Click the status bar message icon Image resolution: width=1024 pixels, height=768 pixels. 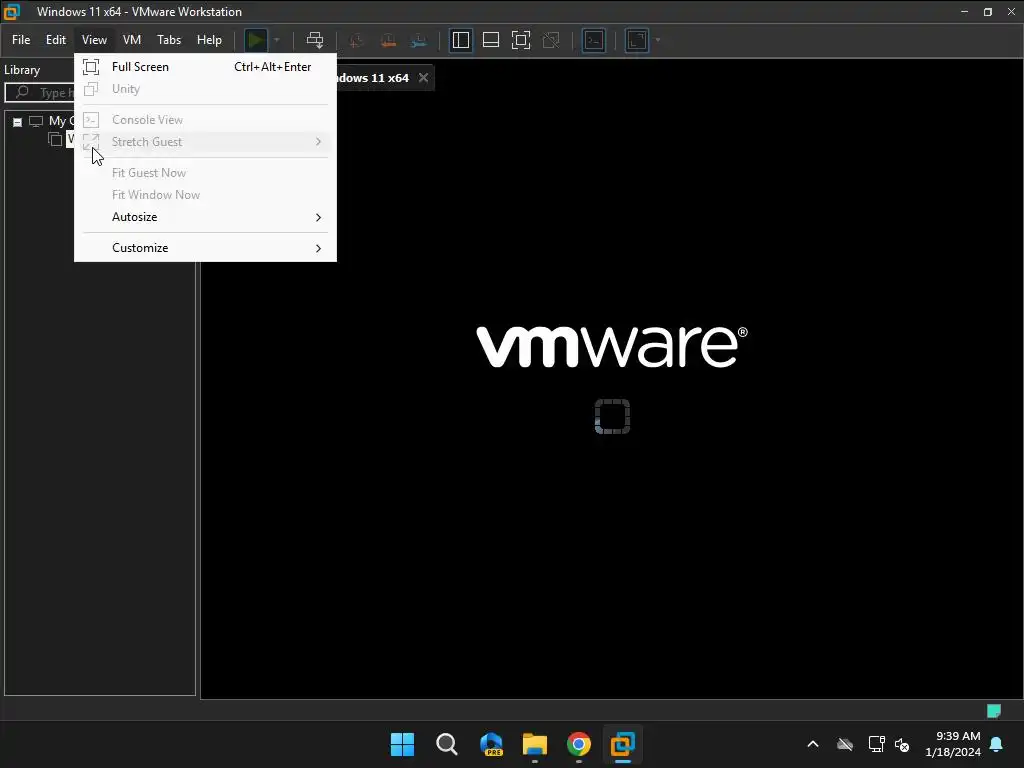click(x=993, y=711)
